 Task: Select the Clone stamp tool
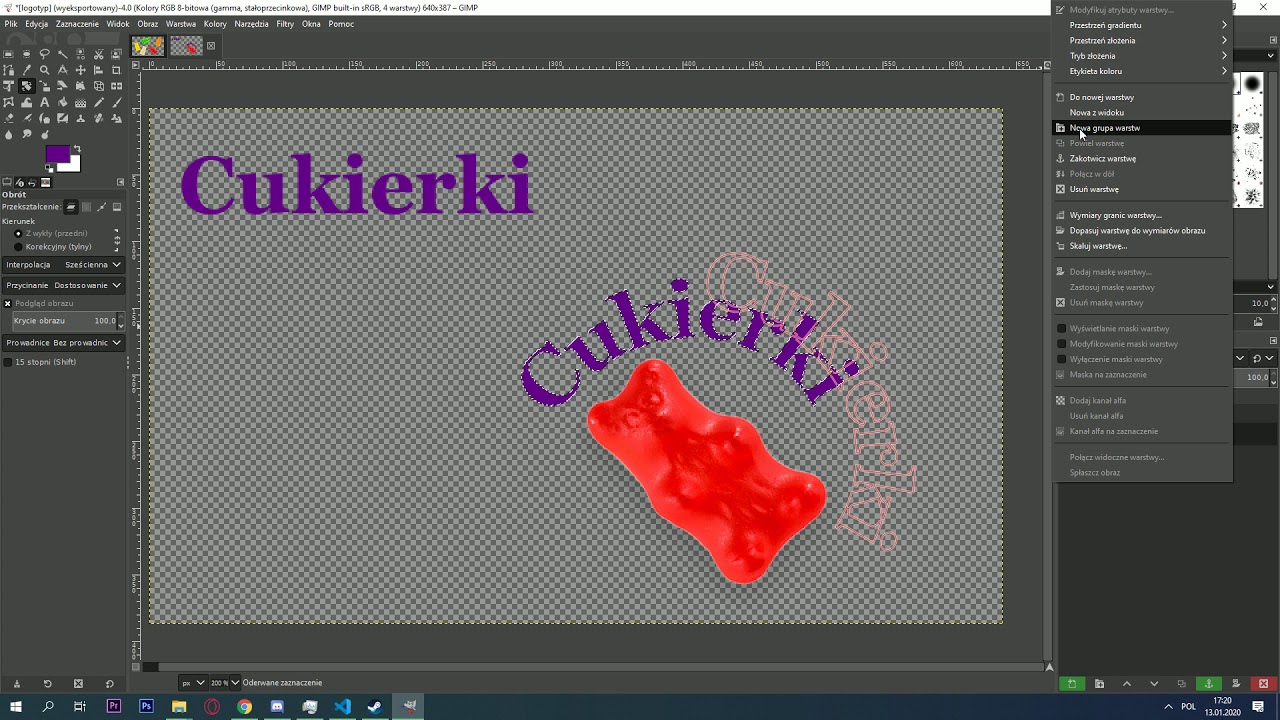(80, 118)
